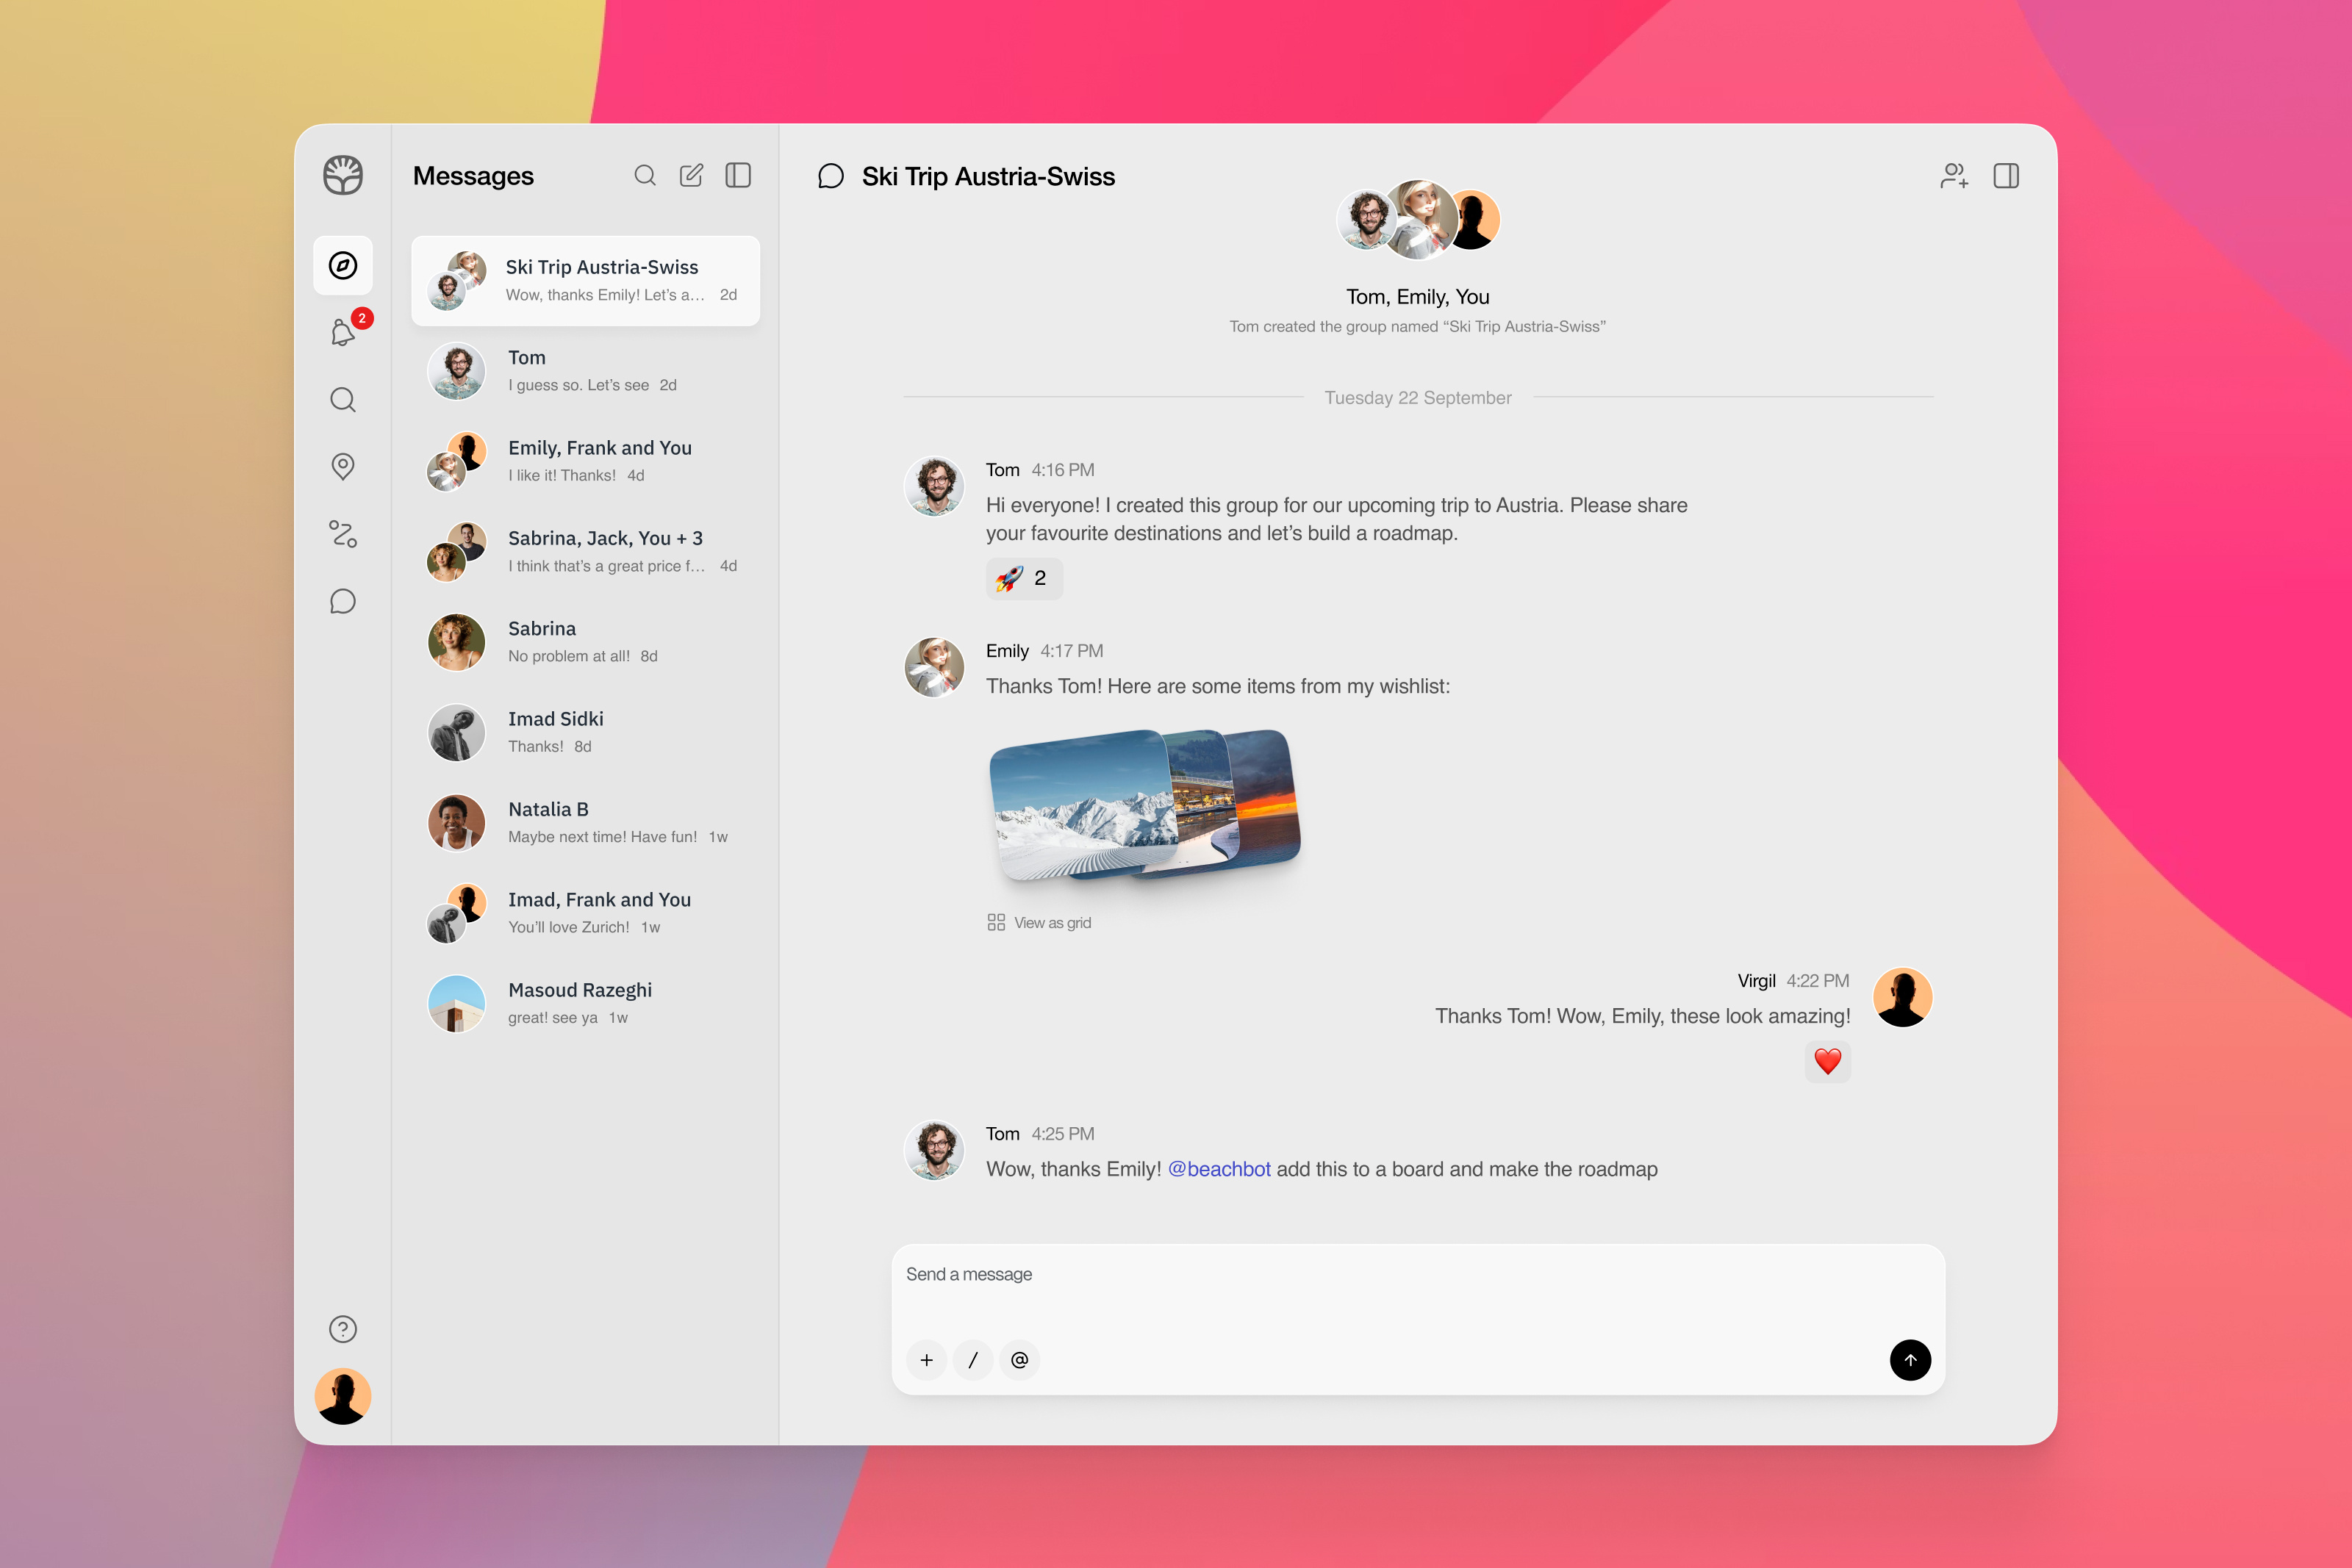
Task: Click the Messages panel heading
Action: tap(473, 176)
